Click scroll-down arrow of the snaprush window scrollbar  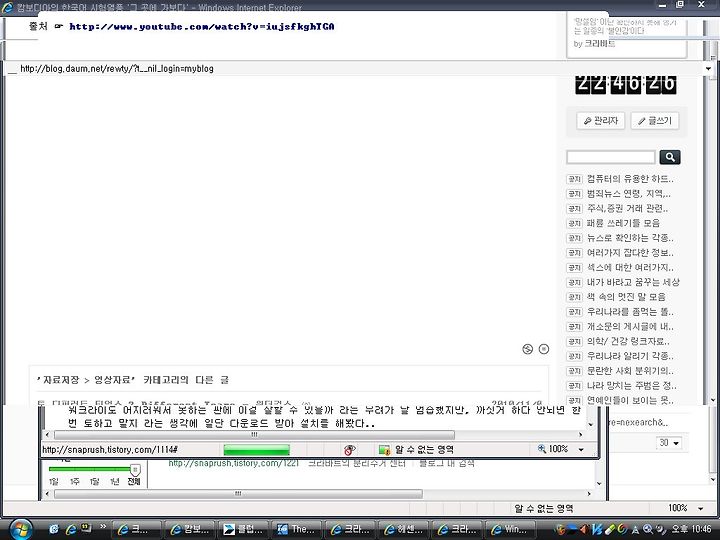point(591,424)
